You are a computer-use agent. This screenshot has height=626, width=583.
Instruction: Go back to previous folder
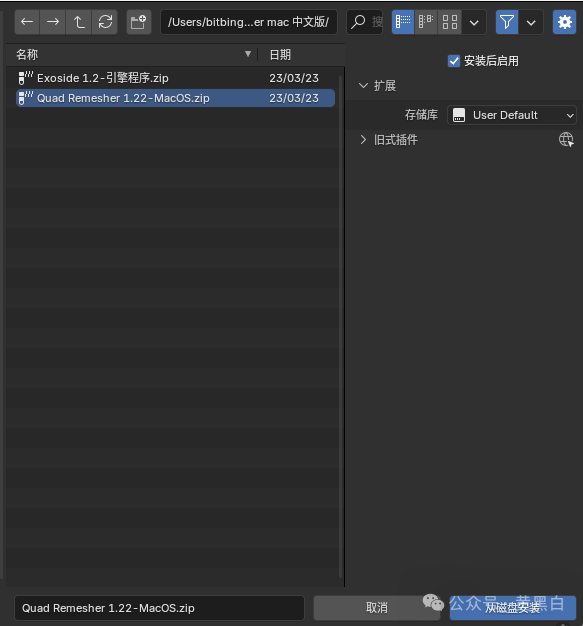coord(27,22)
